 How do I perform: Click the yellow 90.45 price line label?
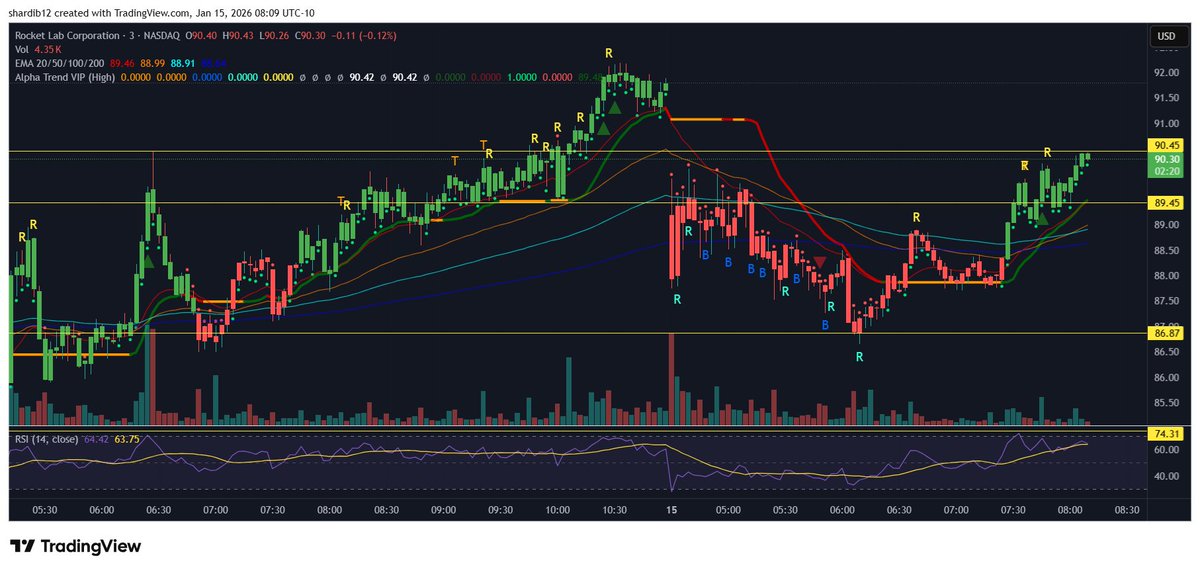1165,145
